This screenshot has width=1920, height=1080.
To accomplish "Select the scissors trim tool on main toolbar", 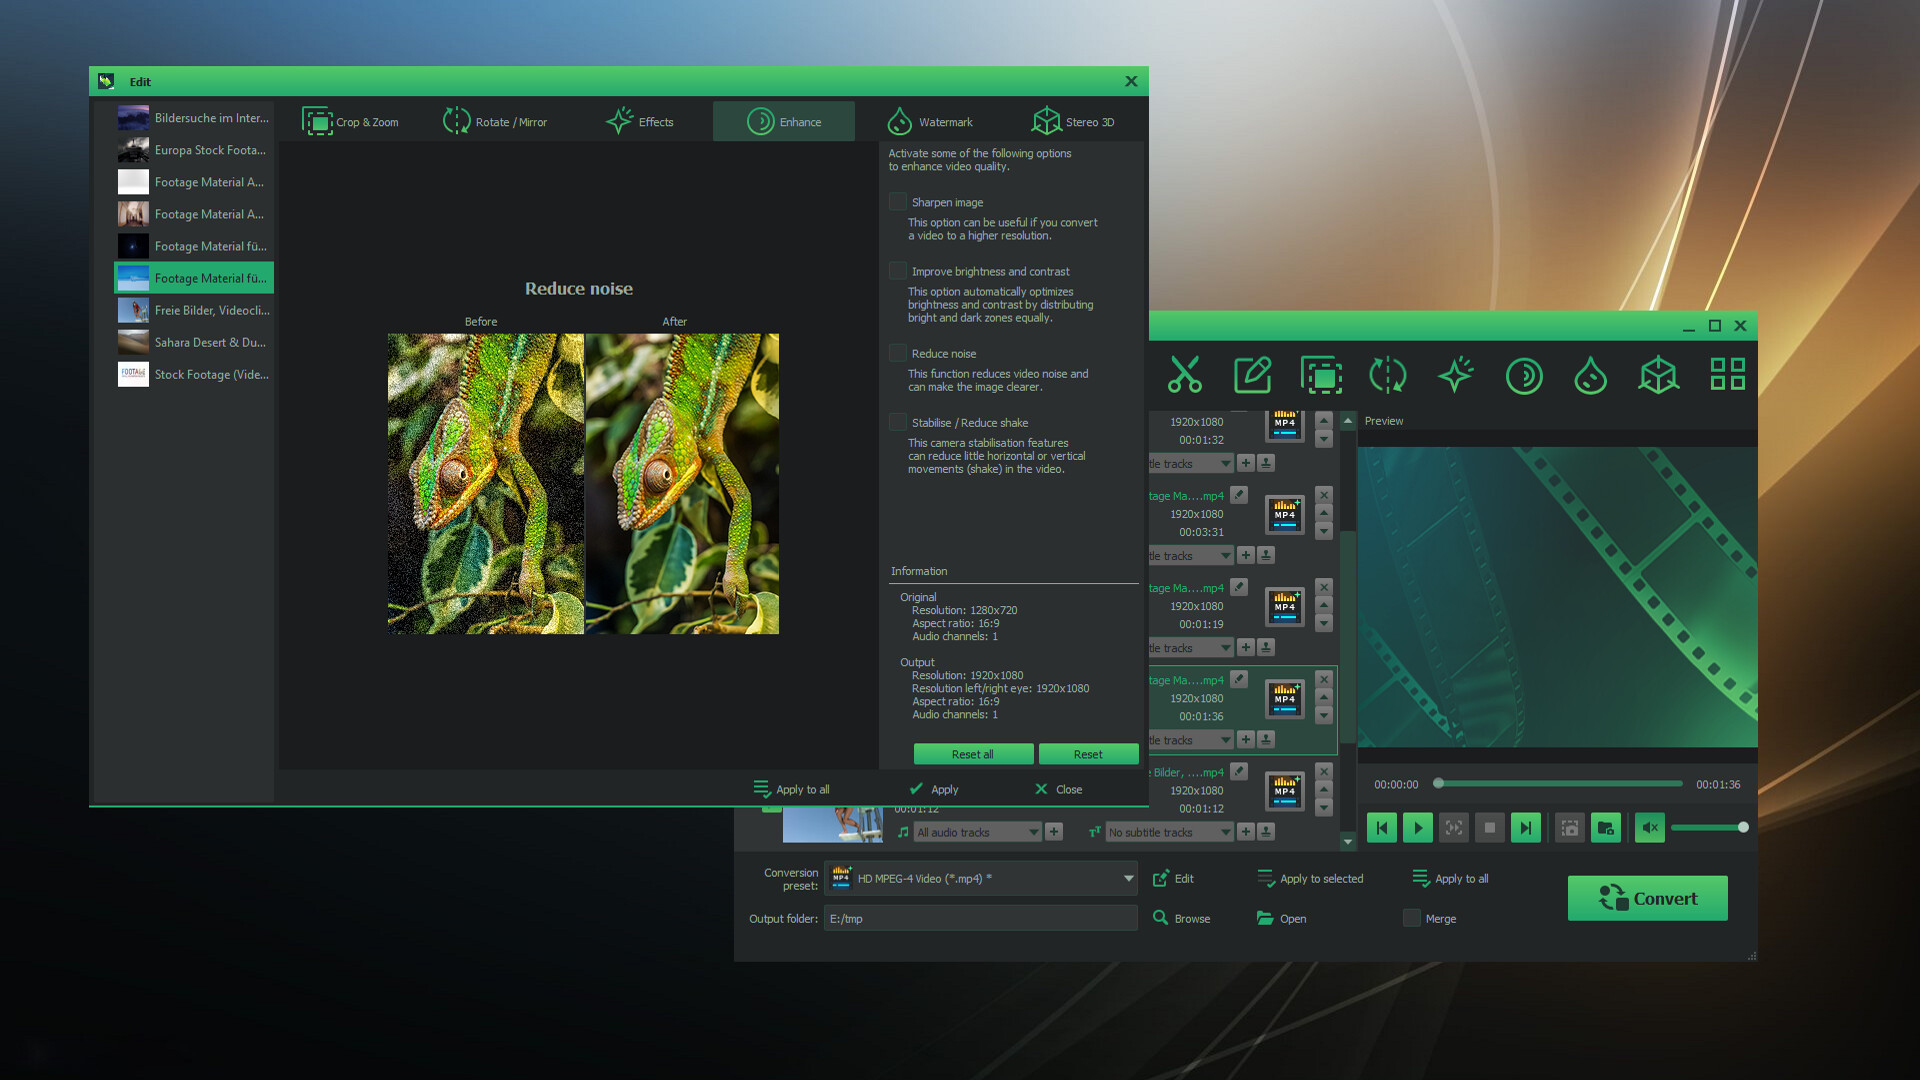I will (1185, 375).
